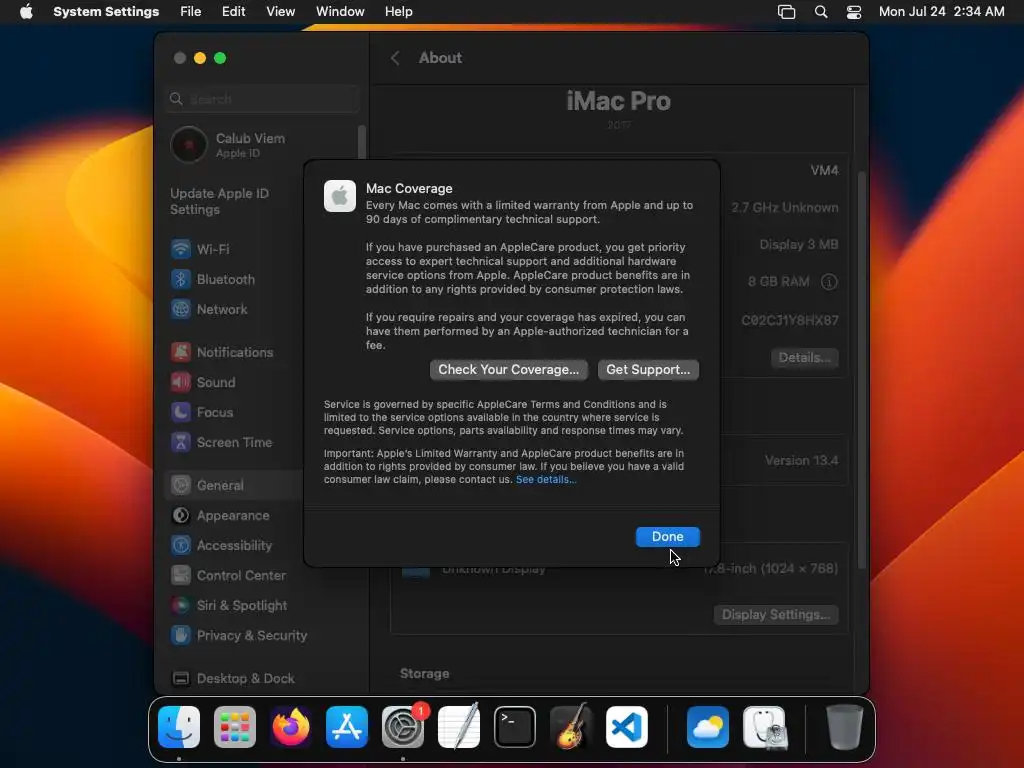
Task: Open Spotlight search in menu bar
Action: (821, 12)
